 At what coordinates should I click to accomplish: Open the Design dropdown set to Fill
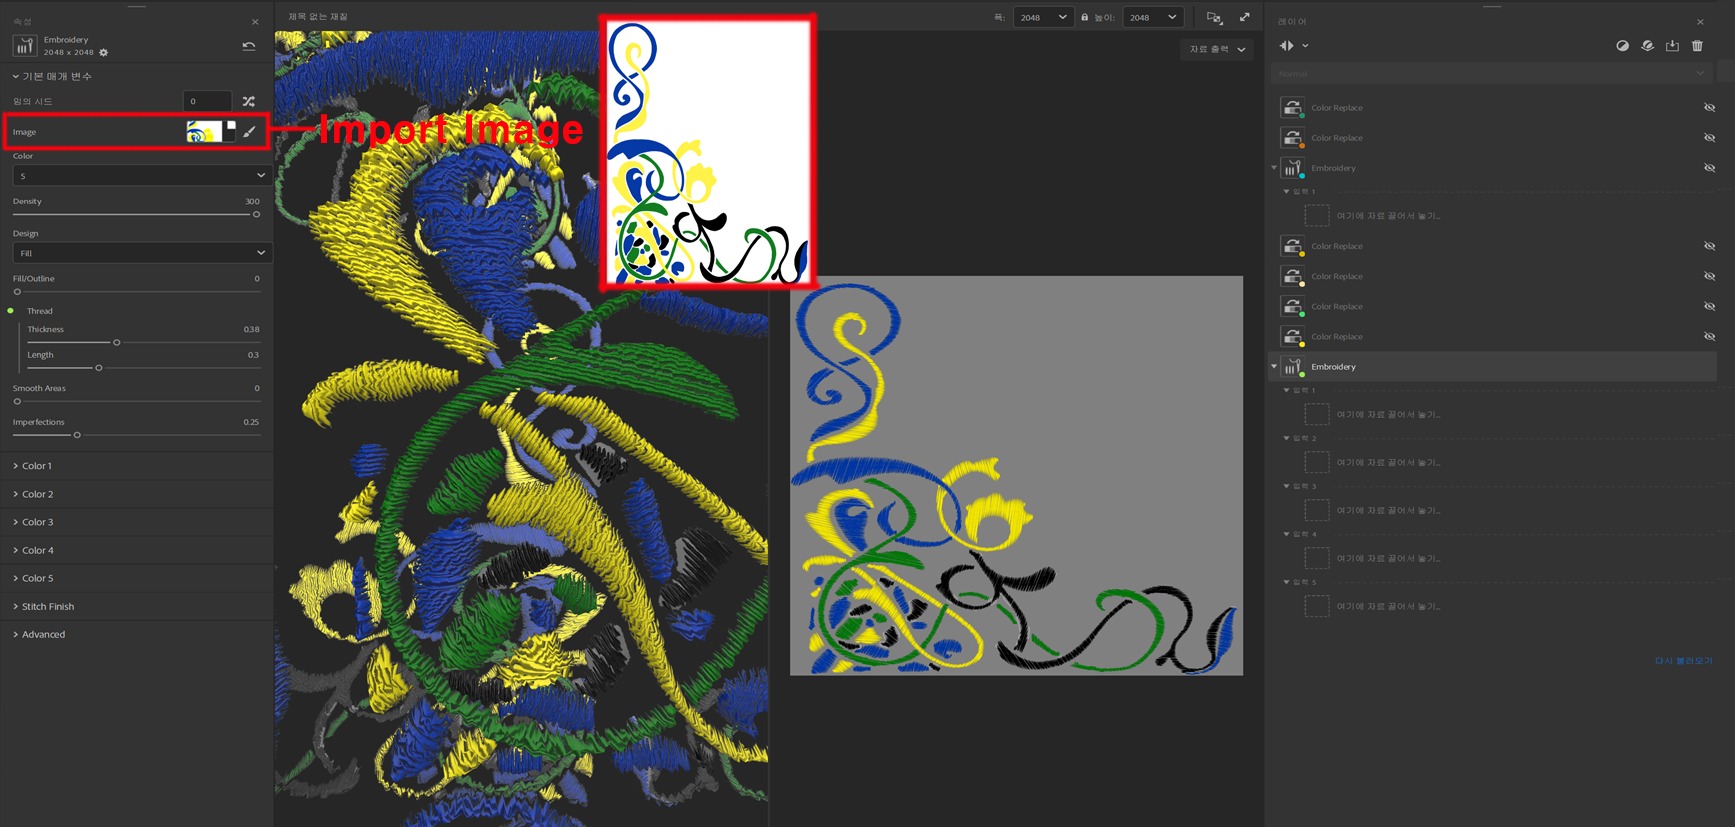[x=141, y=253]
